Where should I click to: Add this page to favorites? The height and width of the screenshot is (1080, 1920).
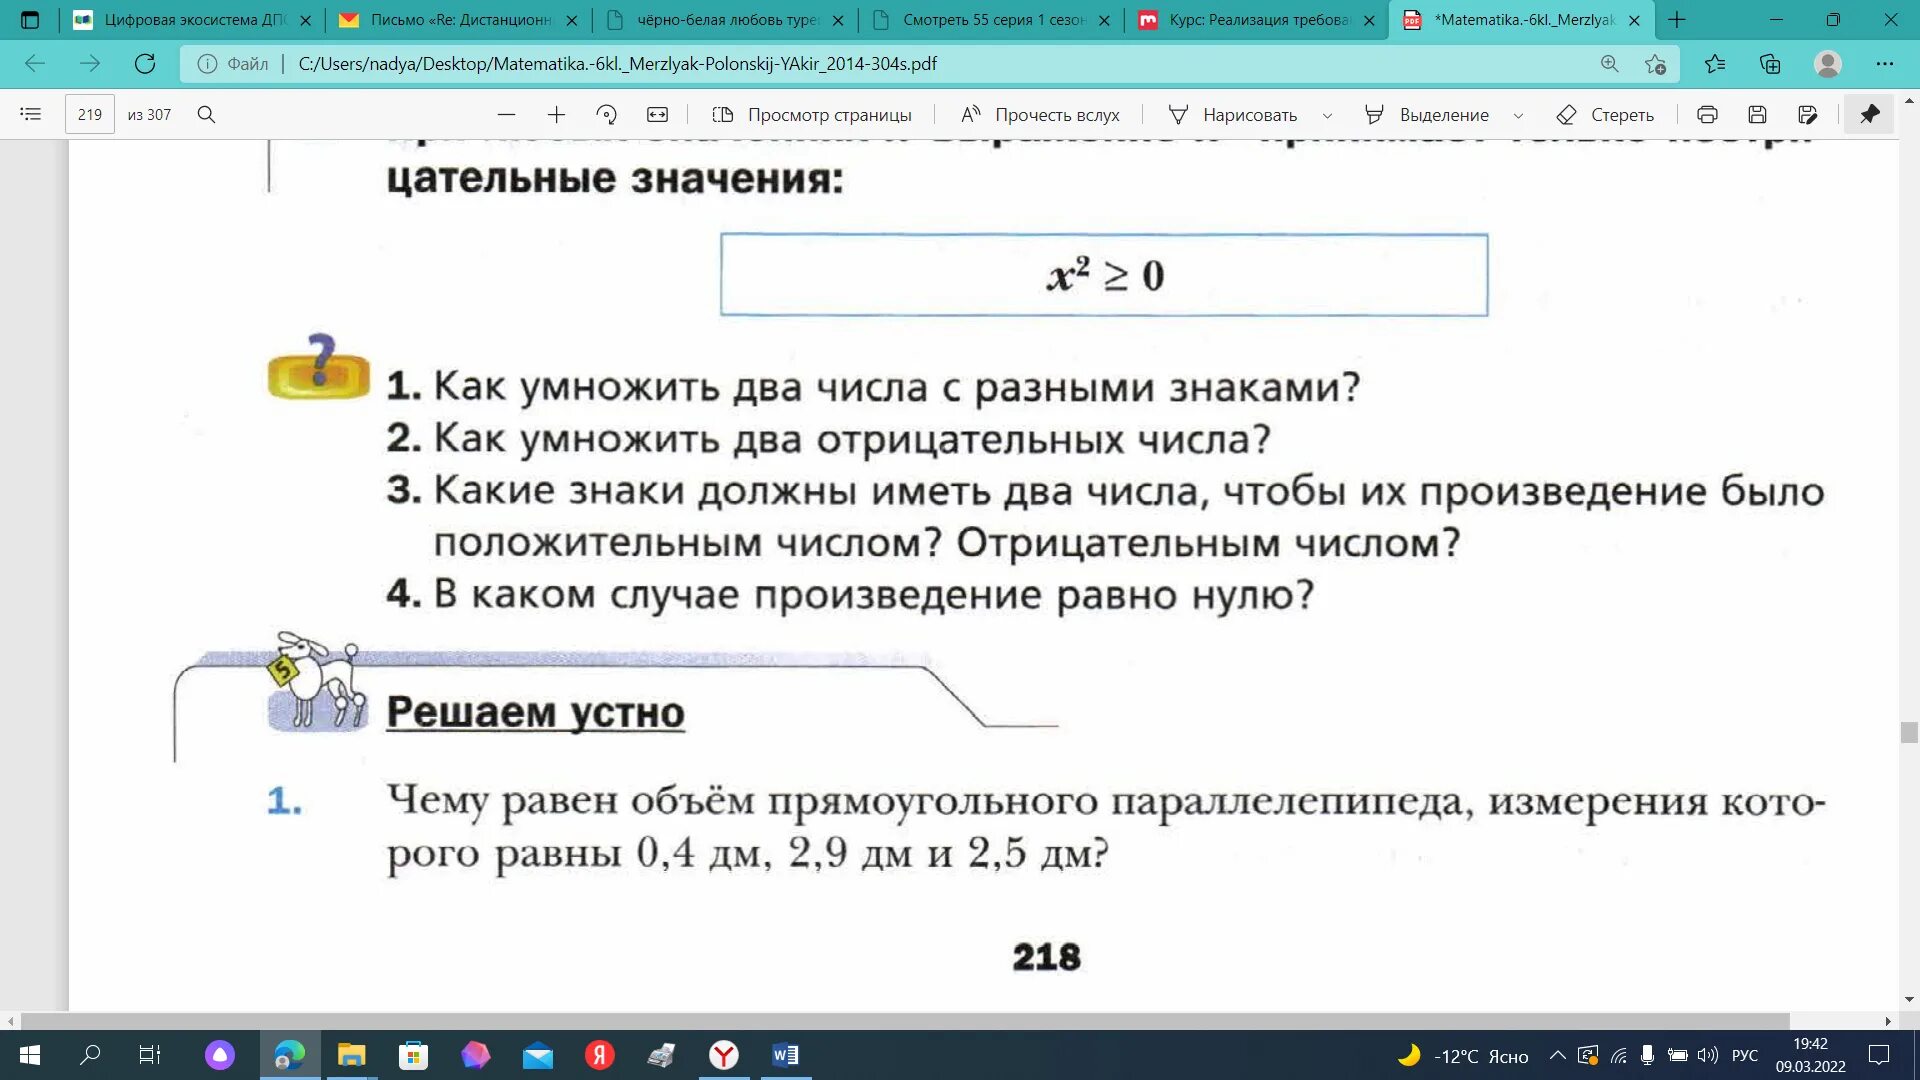[x=1655, y=64]
